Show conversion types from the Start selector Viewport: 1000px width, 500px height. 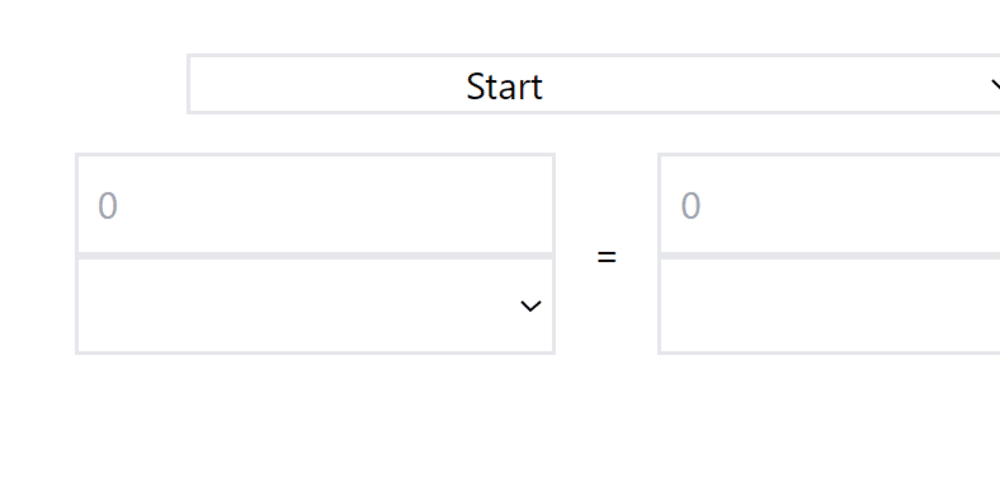coord(594,85)
